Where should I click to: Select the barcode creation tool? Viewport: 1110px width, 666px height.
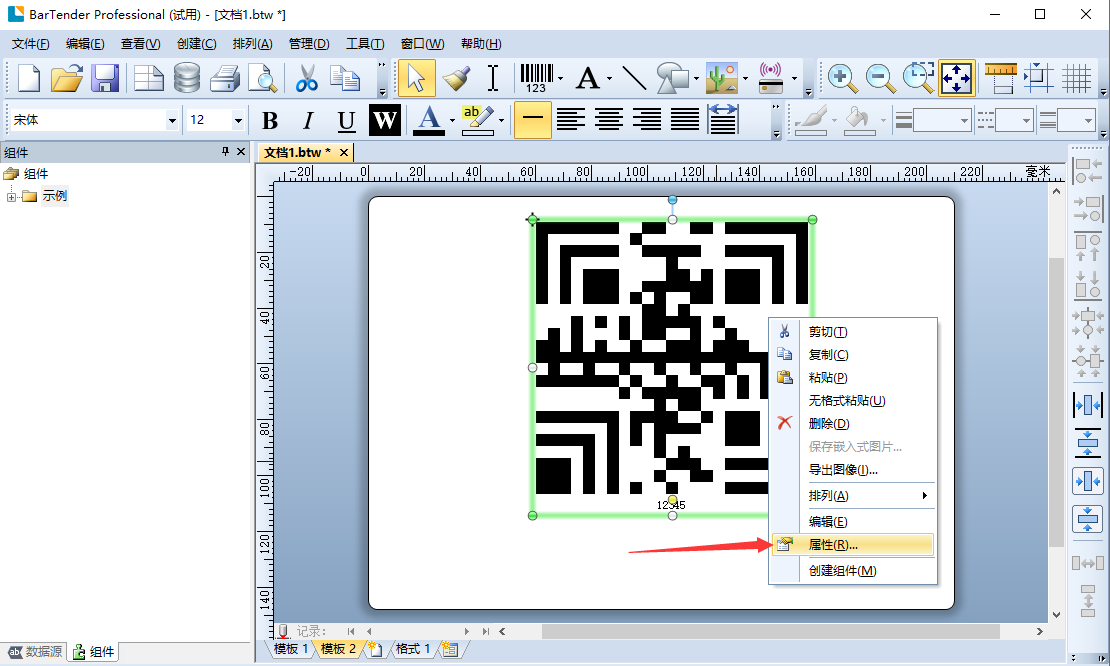click(x=538, y=77)
